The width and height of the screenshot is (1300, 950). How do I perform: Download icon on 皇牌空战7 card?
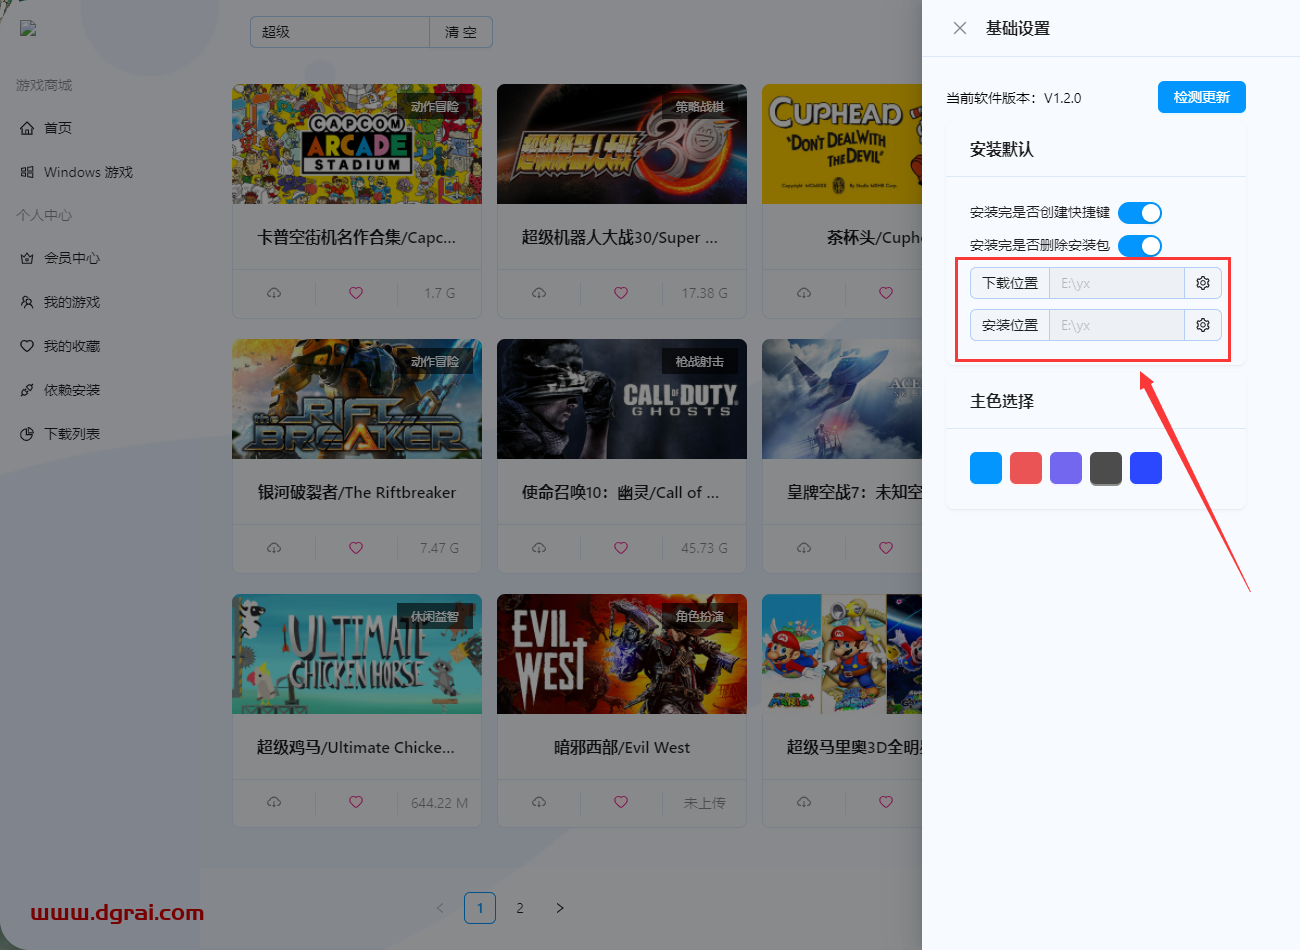click(804, 548)
